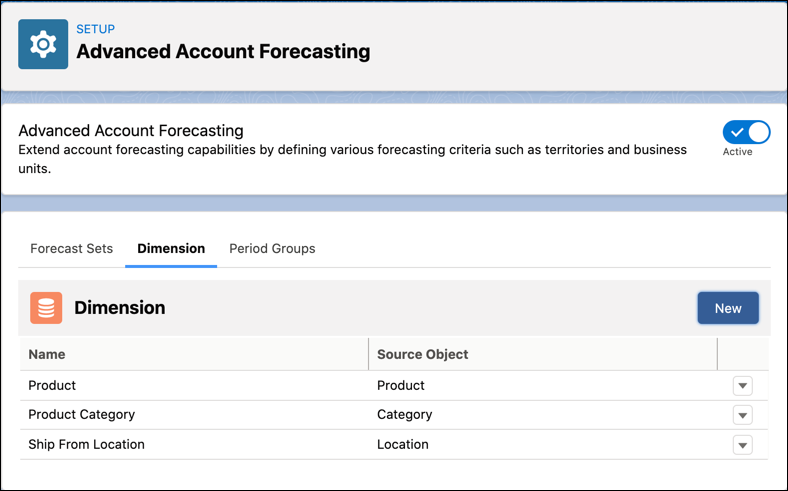Click the Setup gear icon

pos(43,44)
